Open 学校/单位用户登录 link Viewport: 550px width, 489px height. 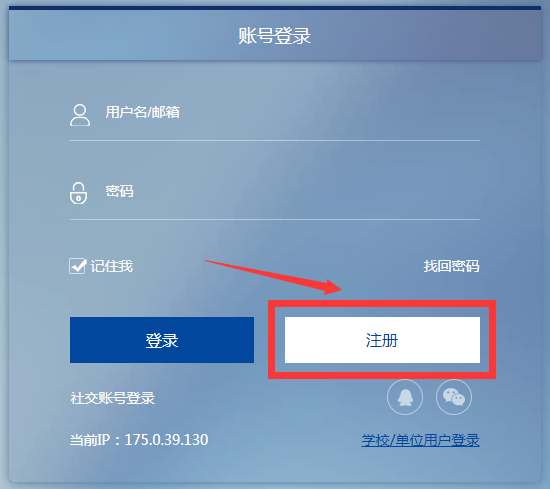click(420, 440)
